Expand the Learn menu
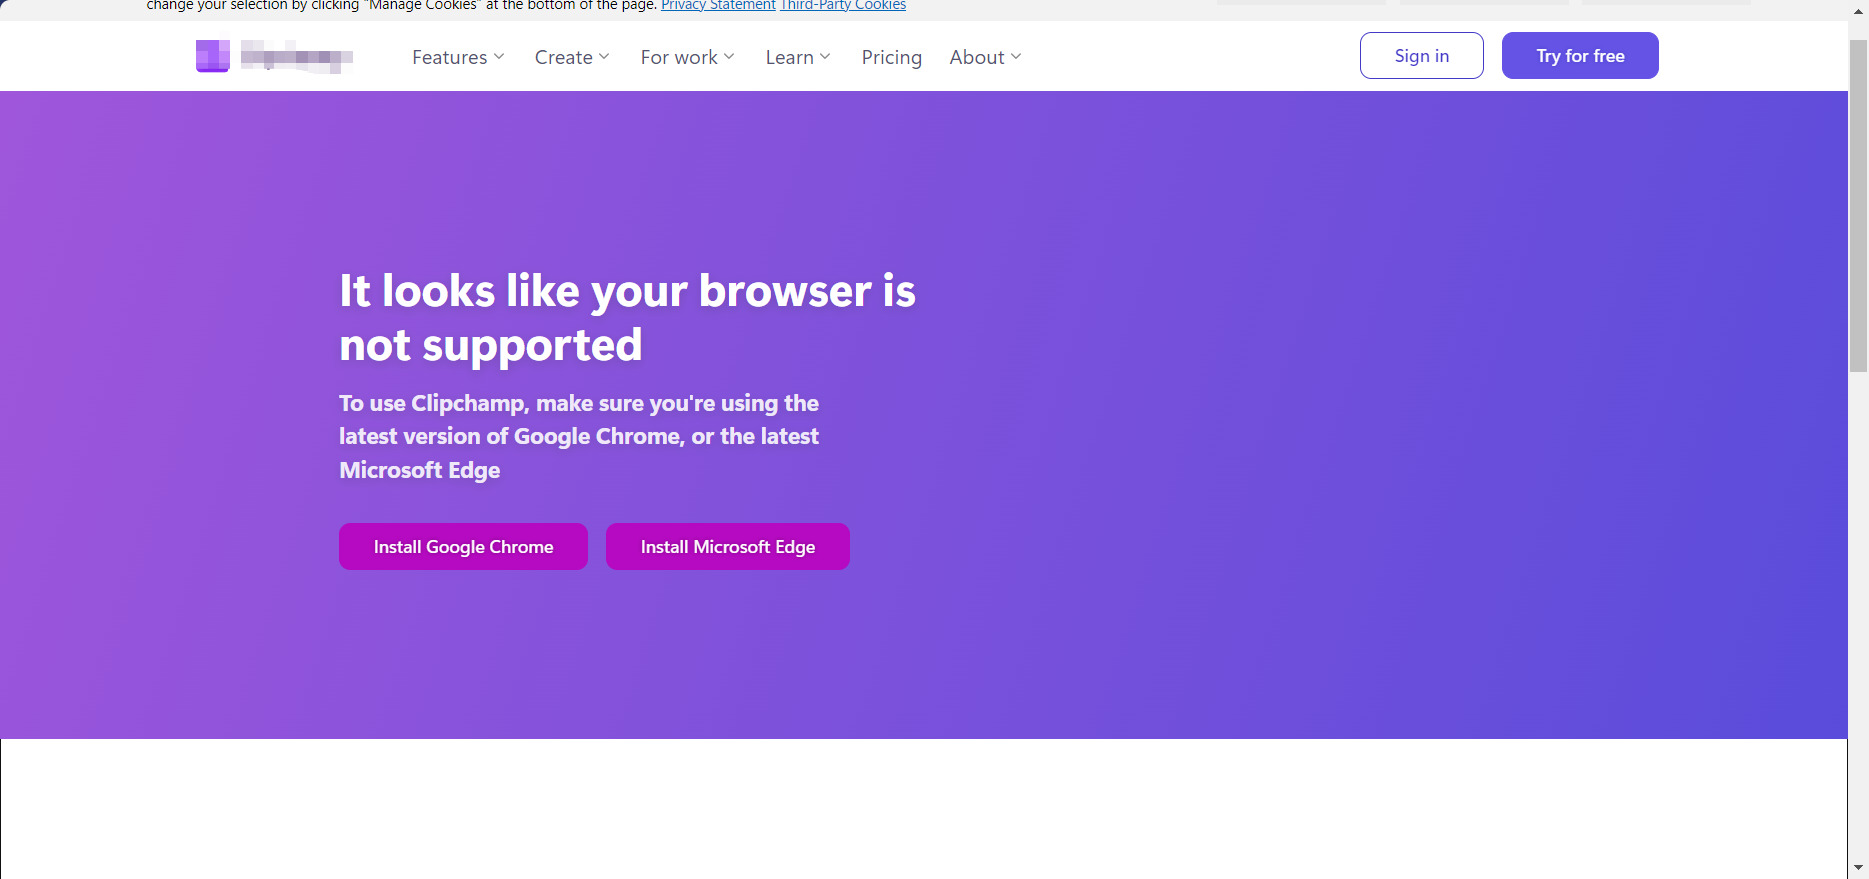The width and height of the screenshot is (1869, 879). (x=798, y=57)
